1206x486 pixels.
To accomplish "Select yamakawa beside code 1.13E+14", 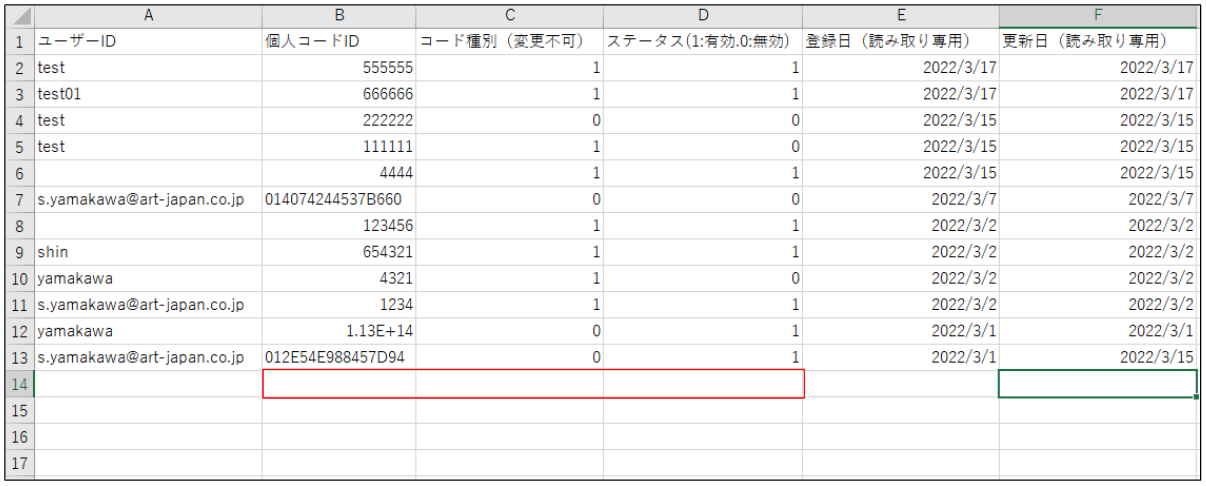I will (x=148, y=331).
